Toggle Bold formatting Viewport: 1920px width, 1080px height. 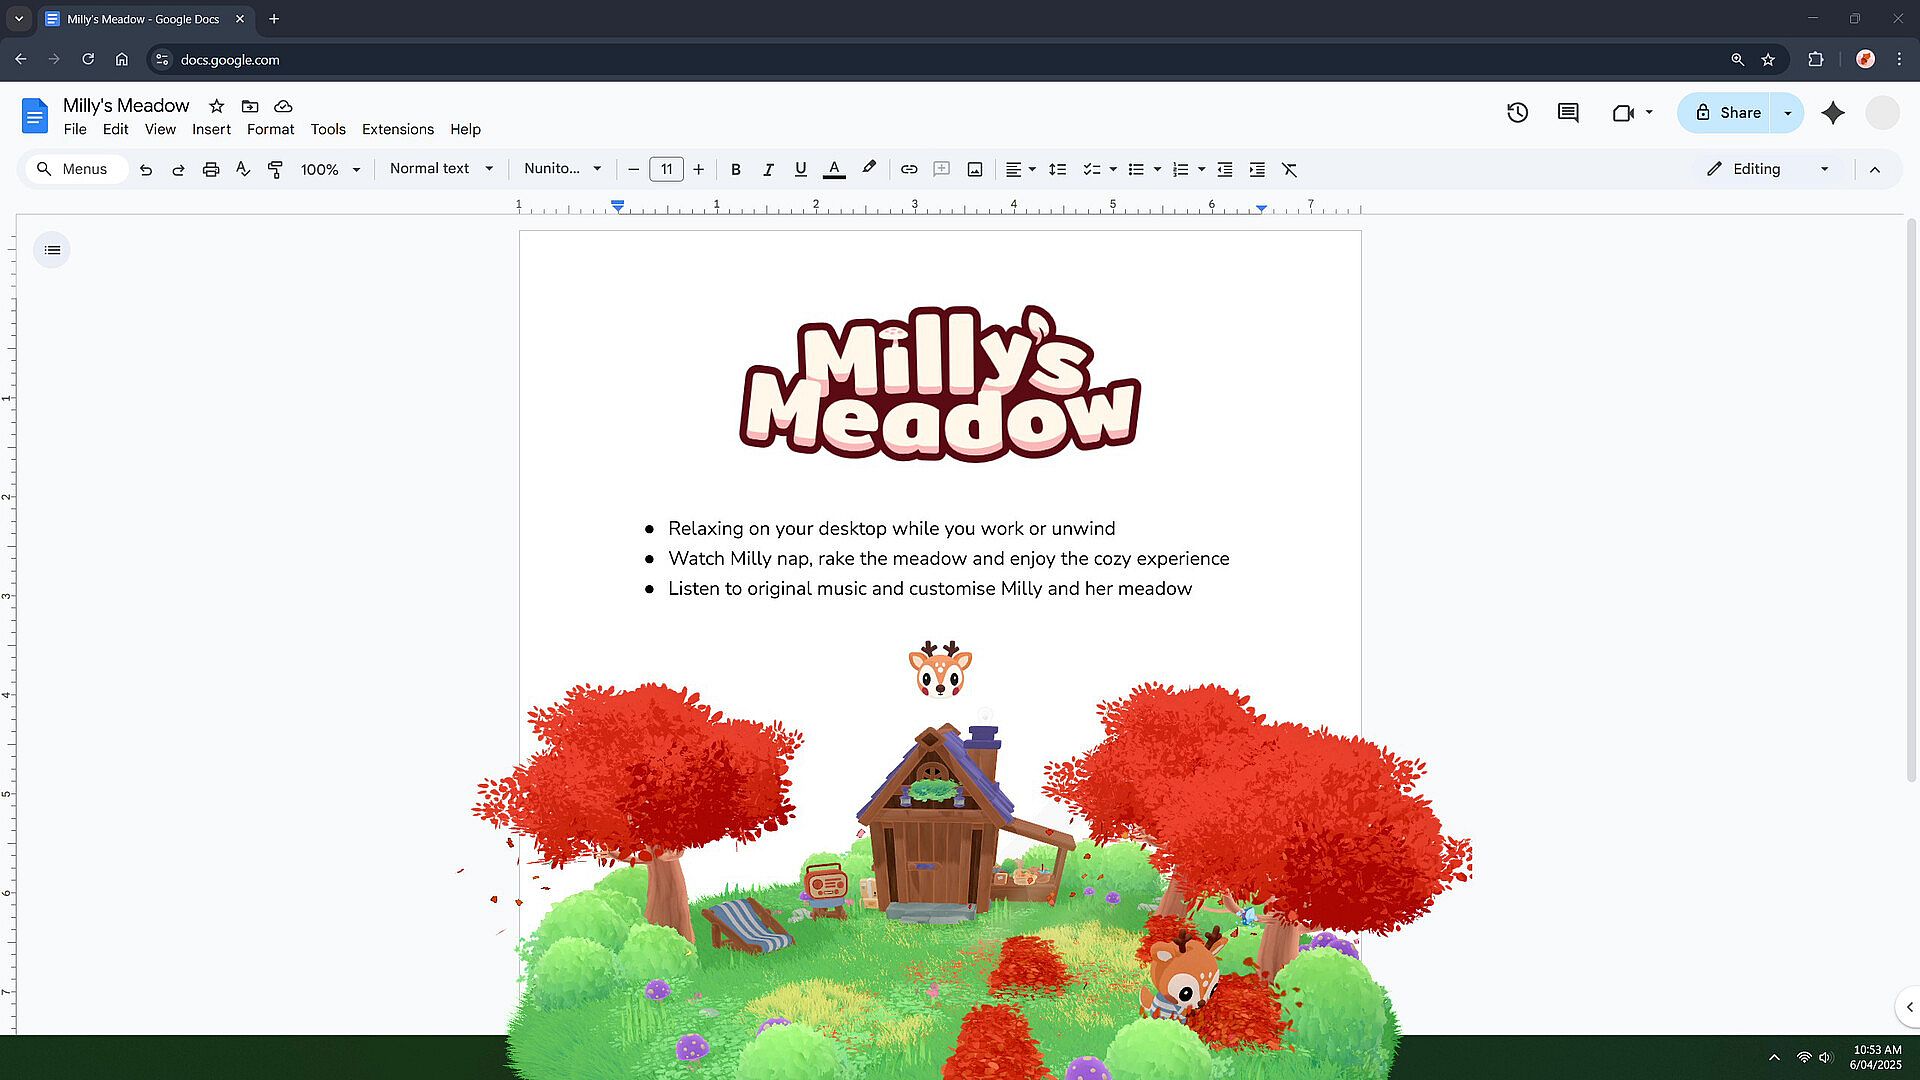coord(735,170)
